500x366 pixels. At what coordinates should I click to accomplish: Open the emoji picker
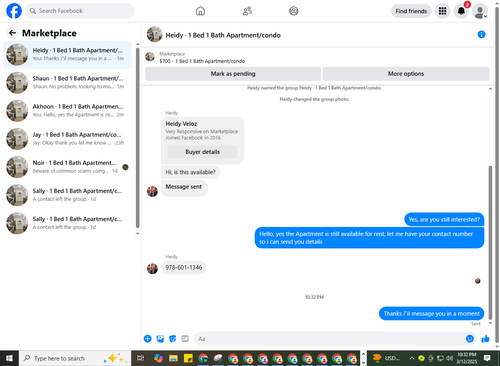coord(469,339)
